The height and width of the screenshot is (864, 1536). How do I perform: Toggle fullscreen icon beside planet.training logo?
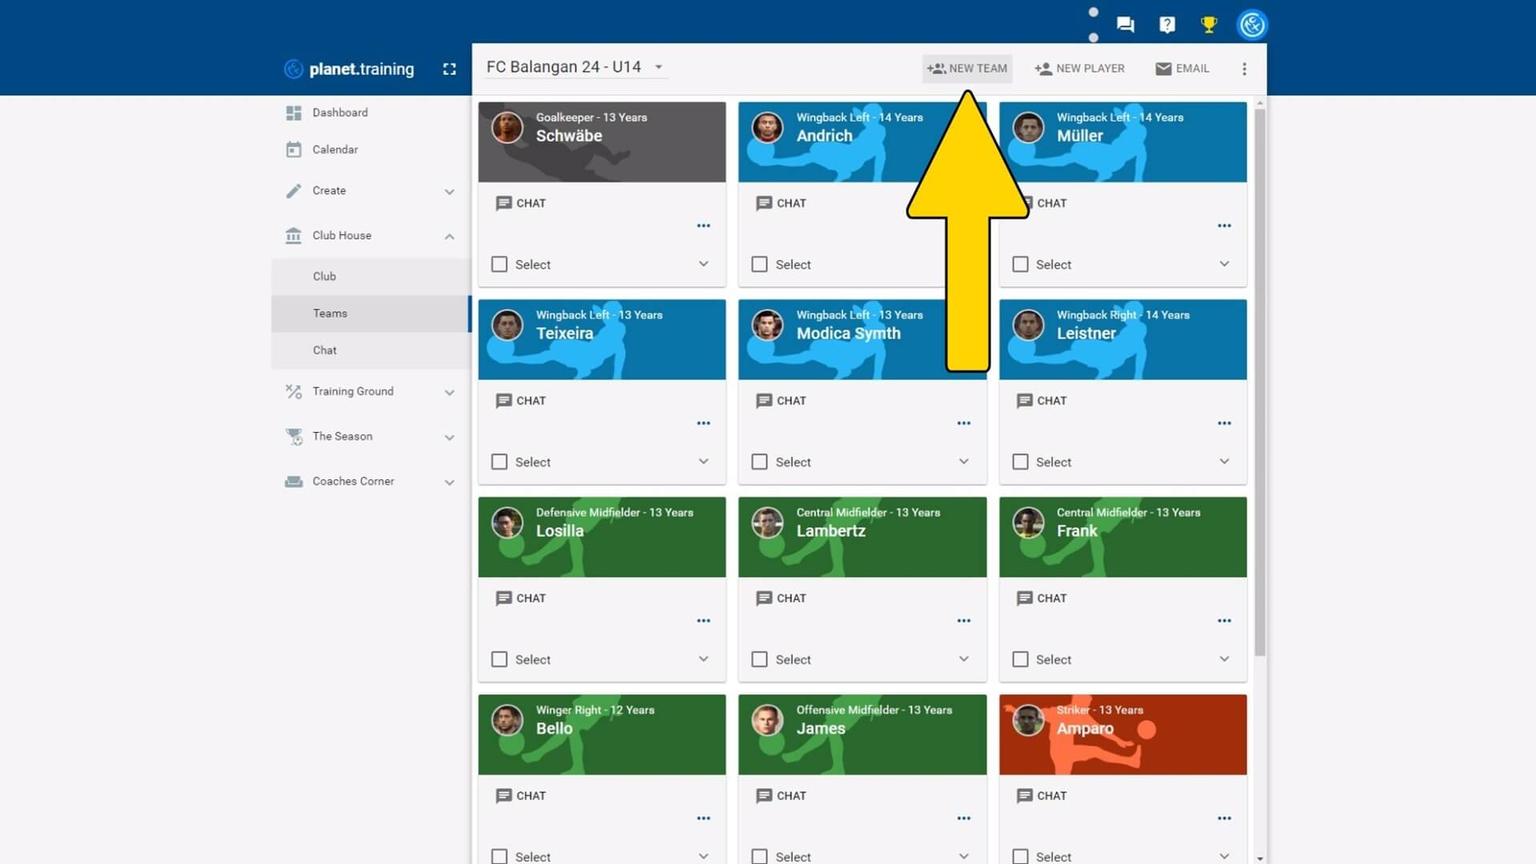click(x=449, y=69)
